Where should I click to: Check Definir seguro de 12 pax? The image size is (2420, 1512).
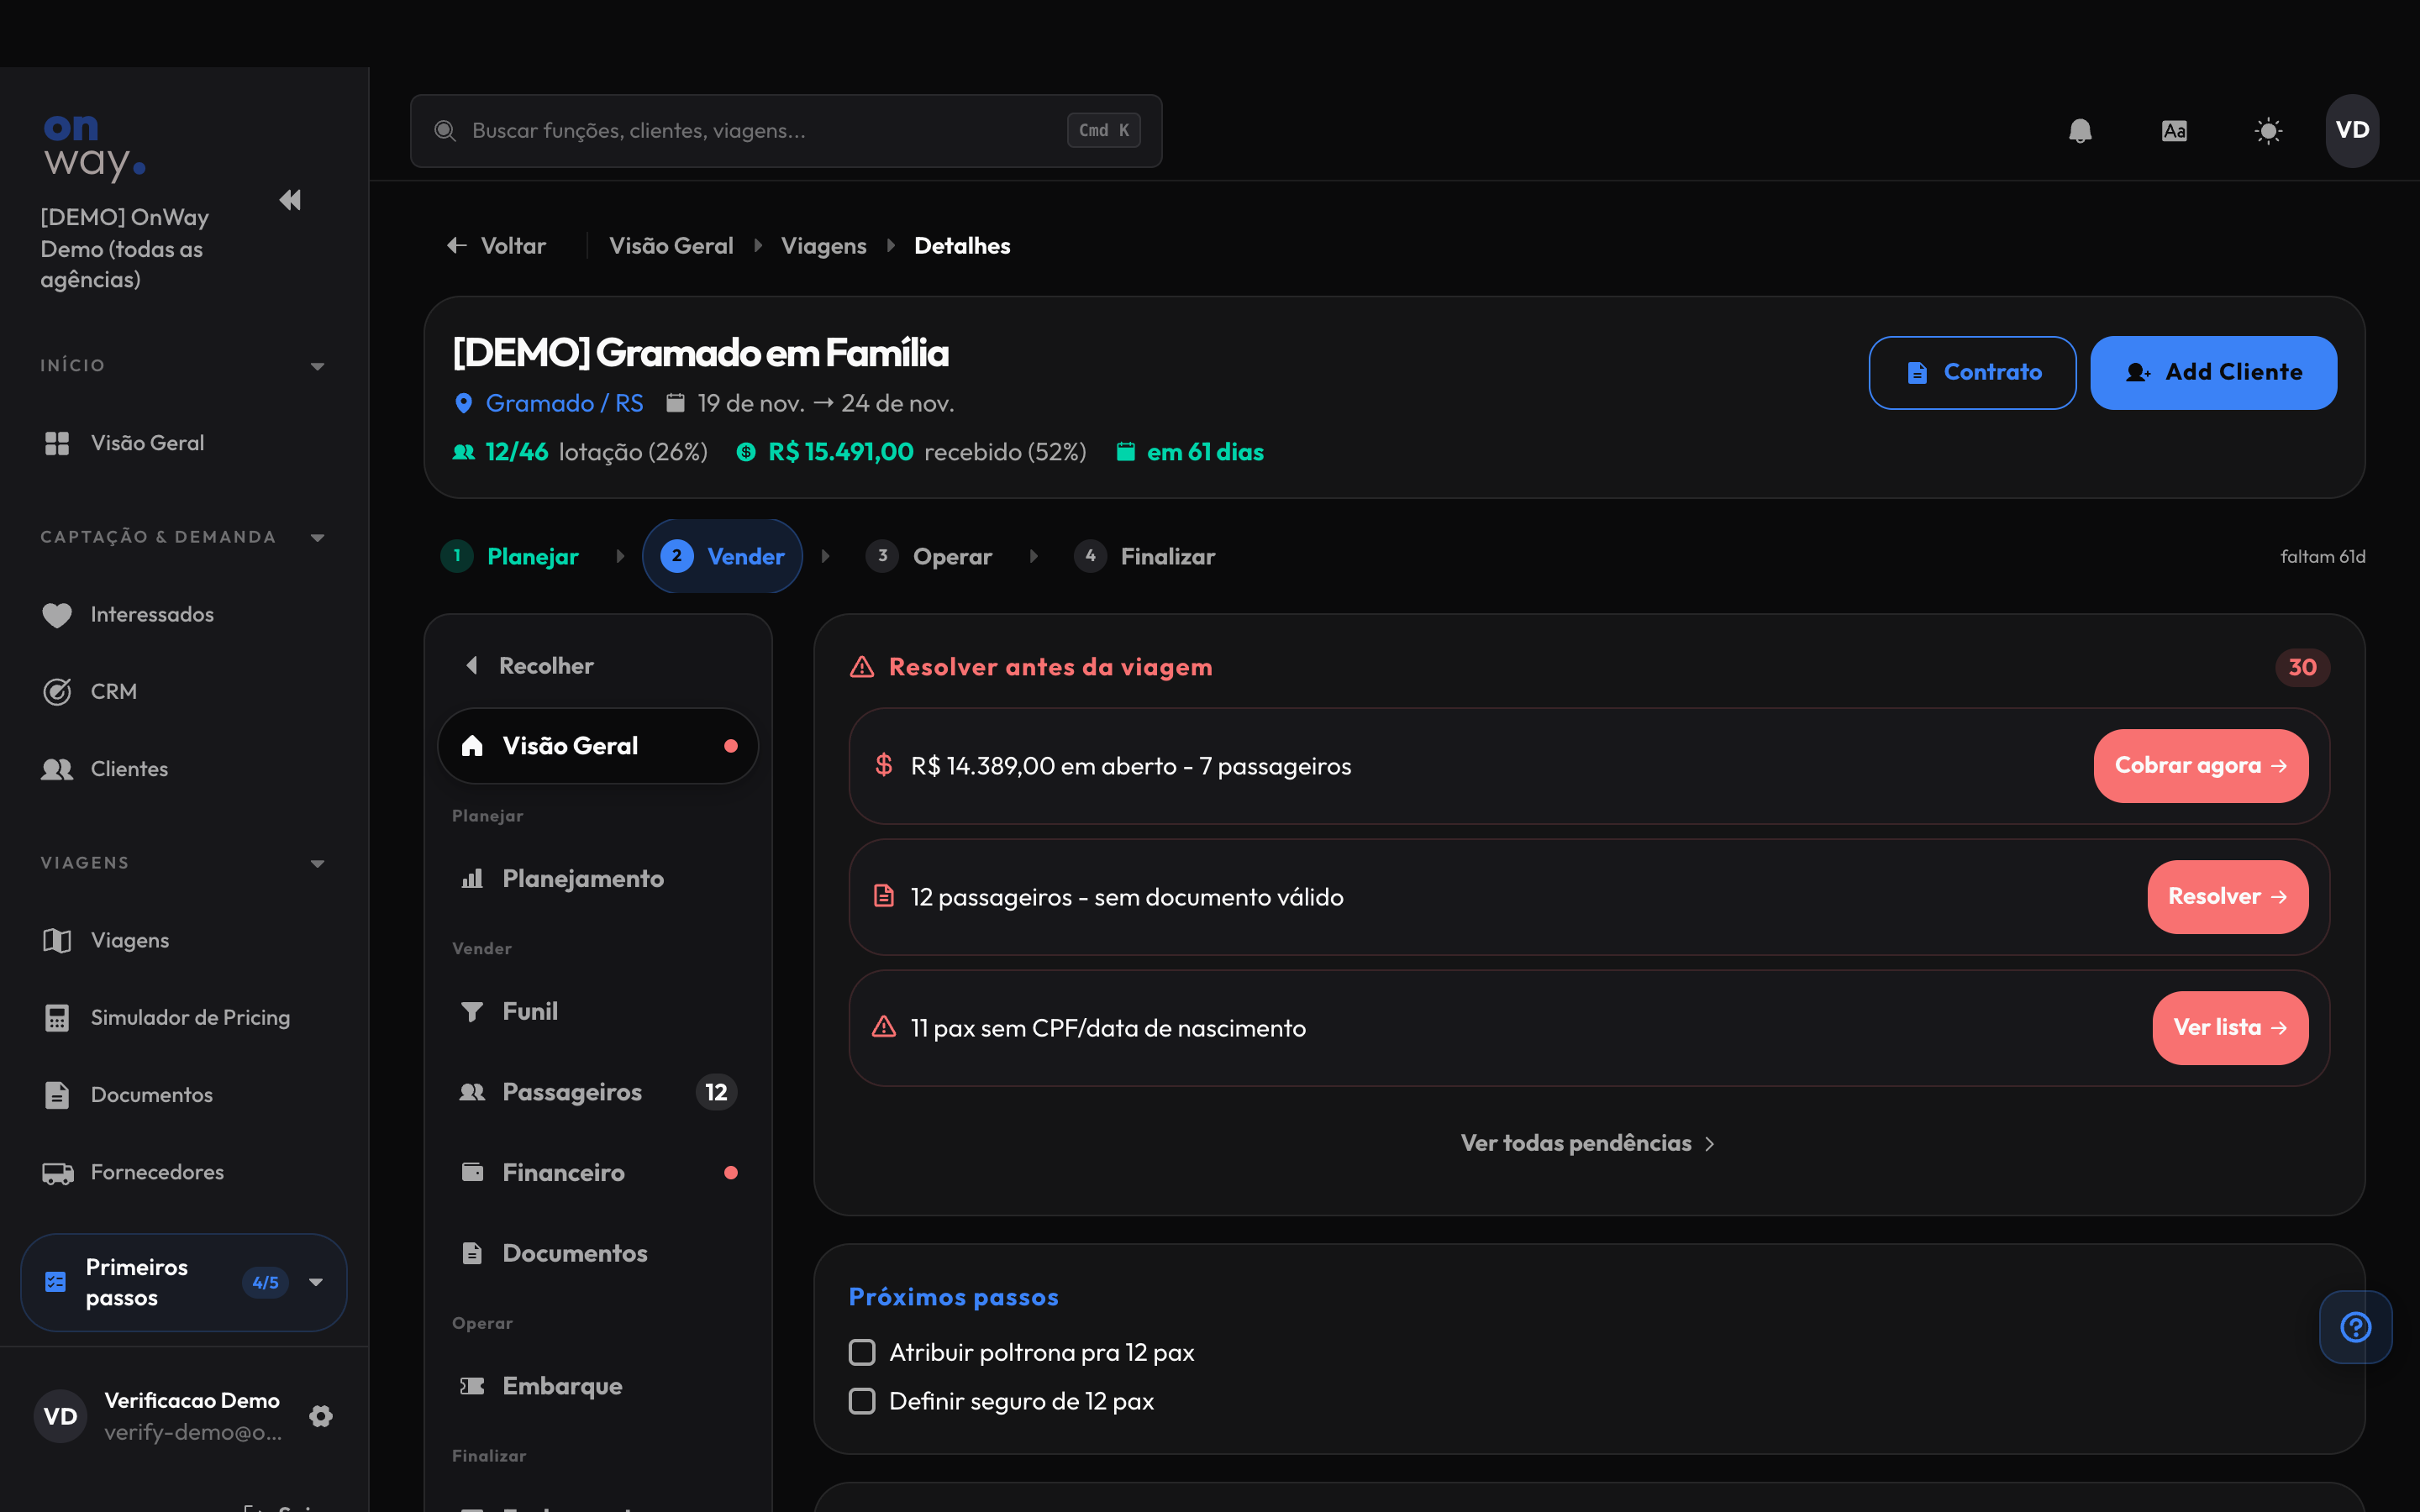(x=862, y=1401)
